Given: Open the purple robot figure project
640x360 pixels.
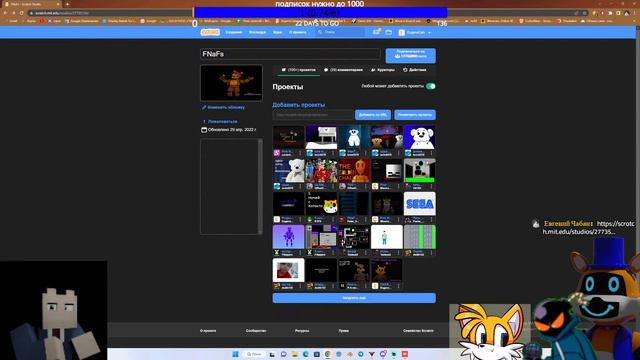Looking at the screenshot, I should pos(289,237).
